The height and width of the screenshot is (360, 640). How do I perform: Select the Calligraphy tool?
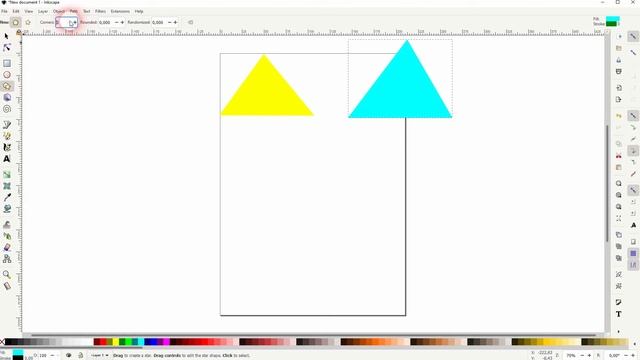(7, 147)
